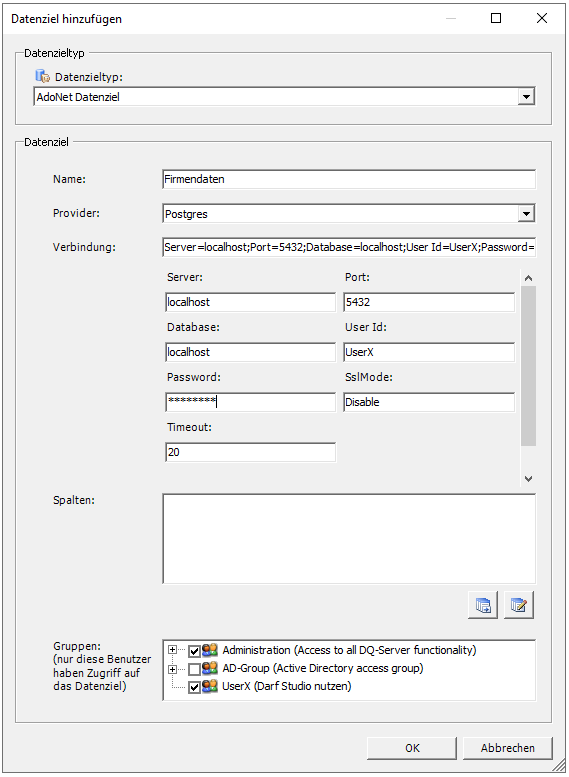The height and width of the screenshot is (777, 569).
Task: Click the import columns icon button
Action: coord(483,605)
